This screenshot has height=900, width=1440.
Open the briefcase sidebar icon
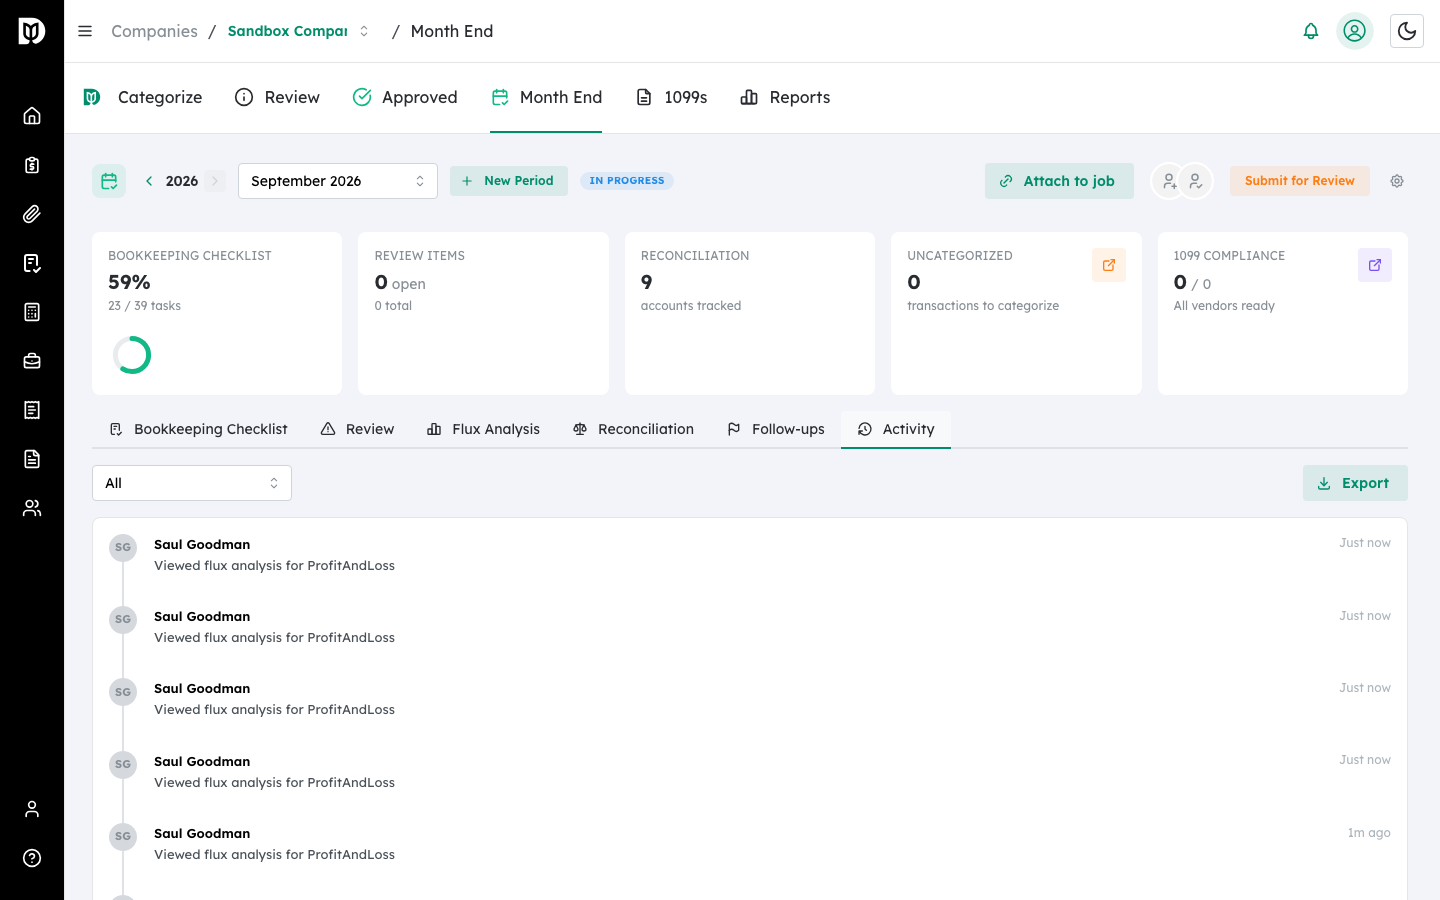(x=32, y=361)
